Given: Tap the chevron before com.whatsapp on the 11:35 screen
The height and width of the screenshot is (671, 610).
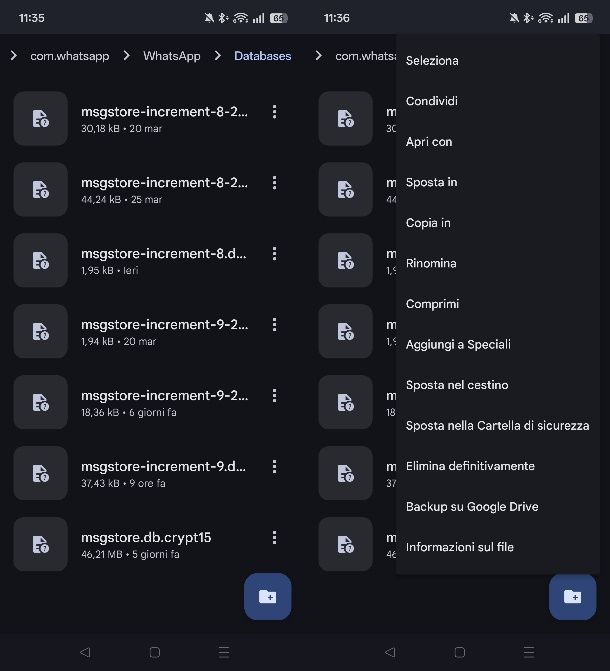Looking at the screenshot, I should [x=14, y=56].
